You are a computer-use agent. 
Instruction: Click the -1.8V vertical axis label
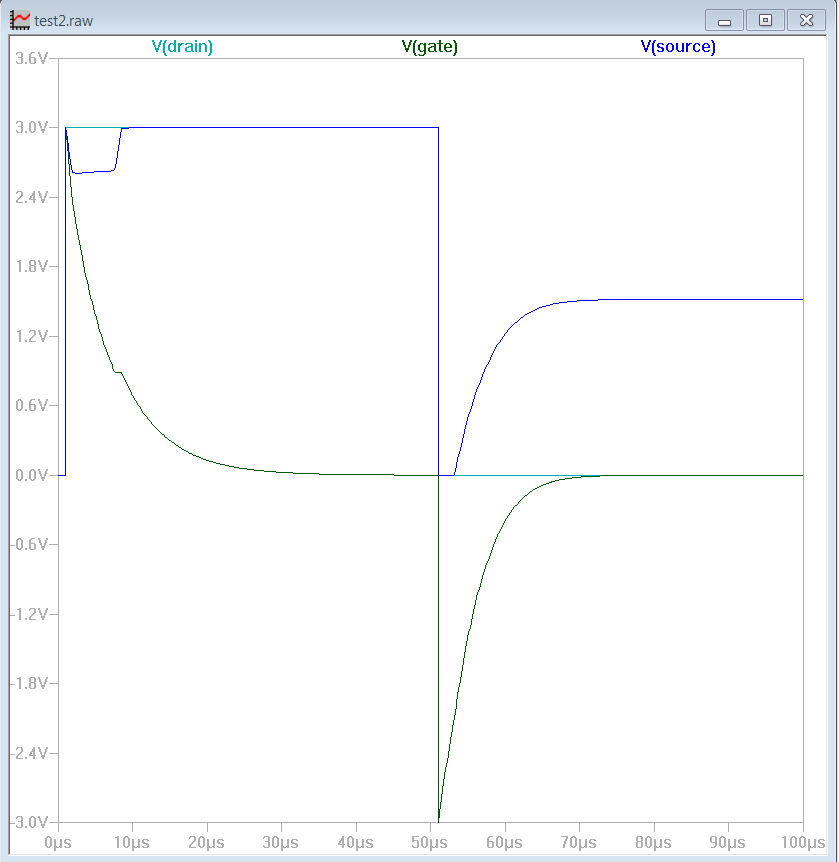coord(30,684)
